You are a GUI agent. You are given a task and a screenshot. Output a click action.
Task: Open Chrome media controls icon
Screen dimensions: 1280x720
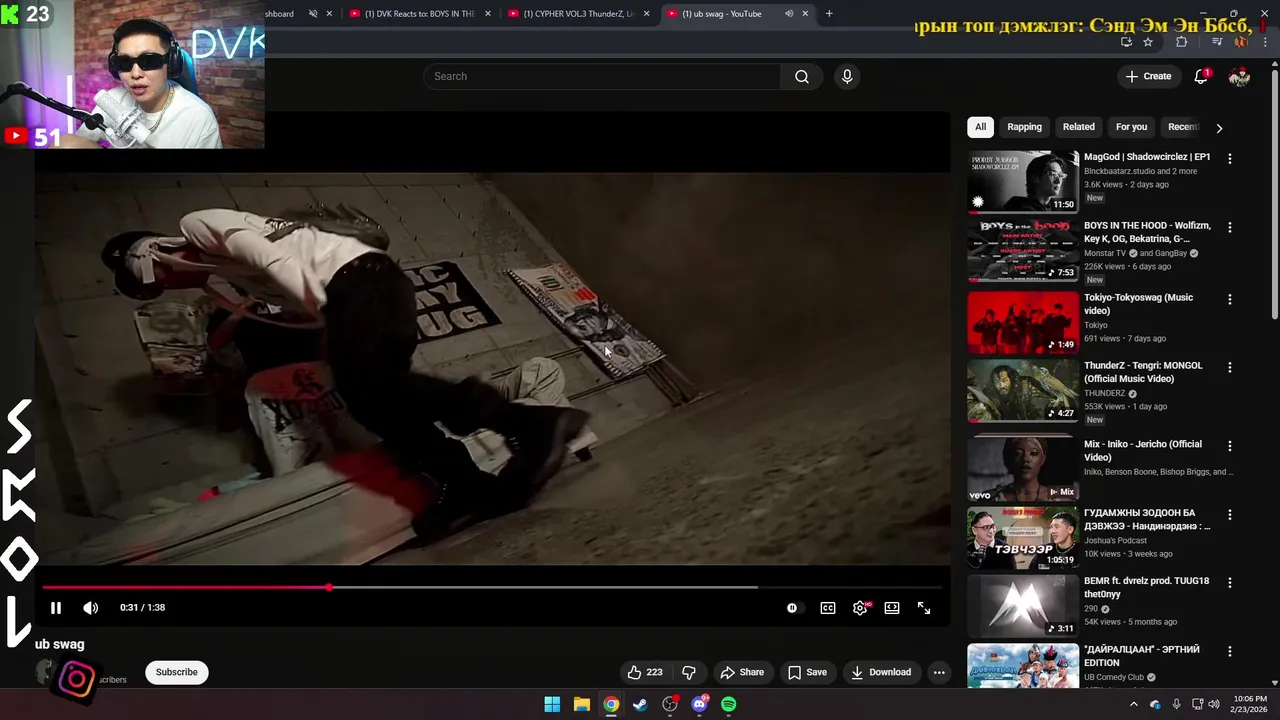[x=1217, y=42]
